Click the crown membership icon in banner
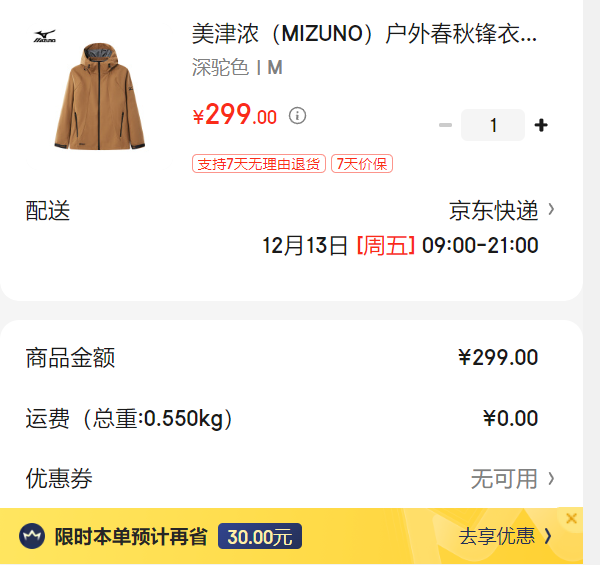The image size is (600, 565). coord(32,536)
